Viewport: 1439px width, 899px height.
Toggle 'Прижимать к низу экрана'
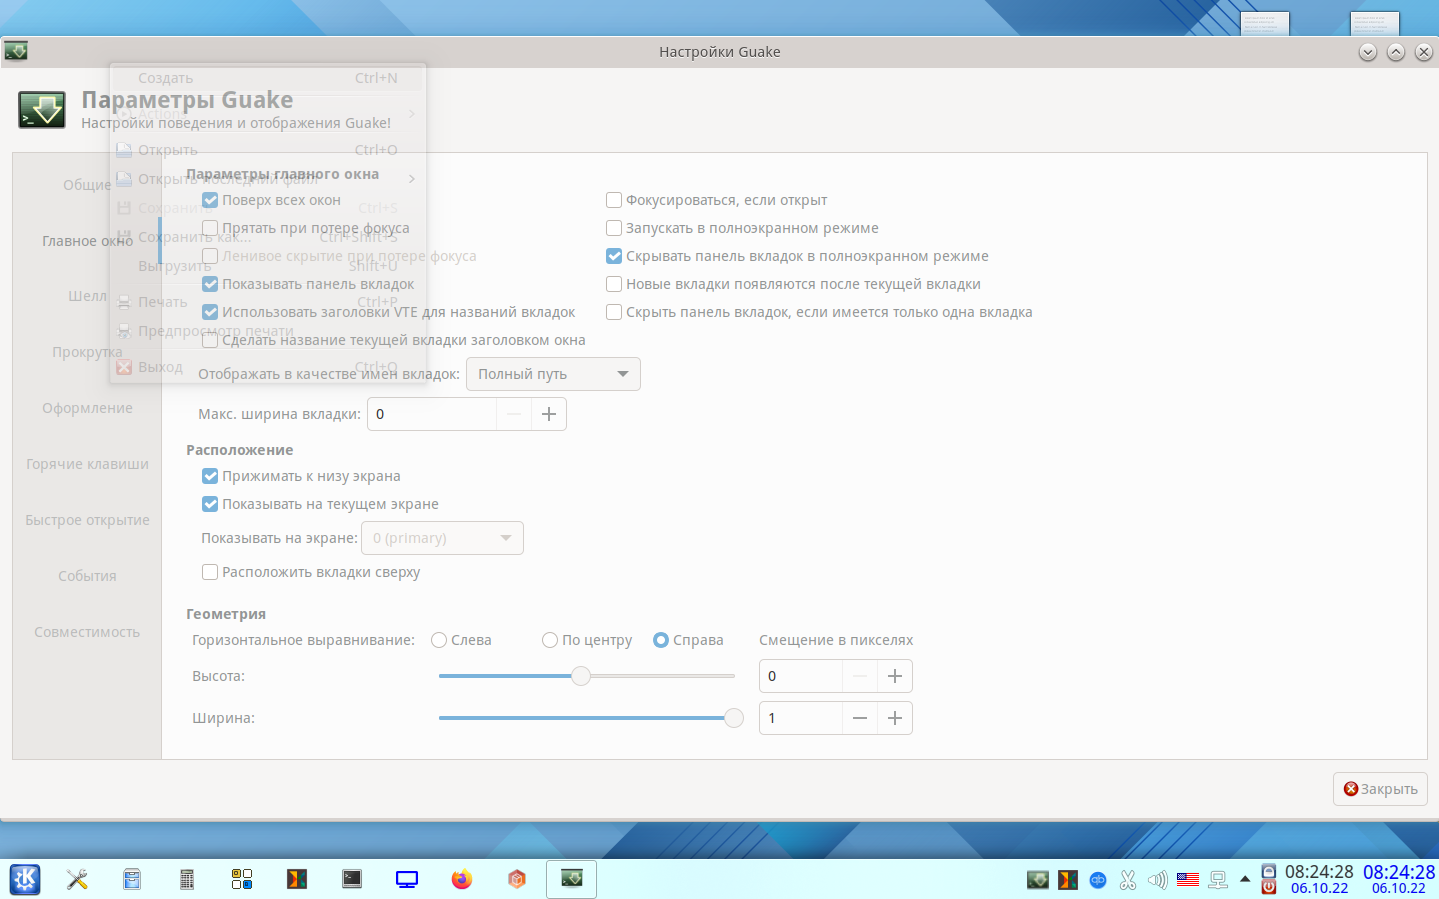point(210,476)
